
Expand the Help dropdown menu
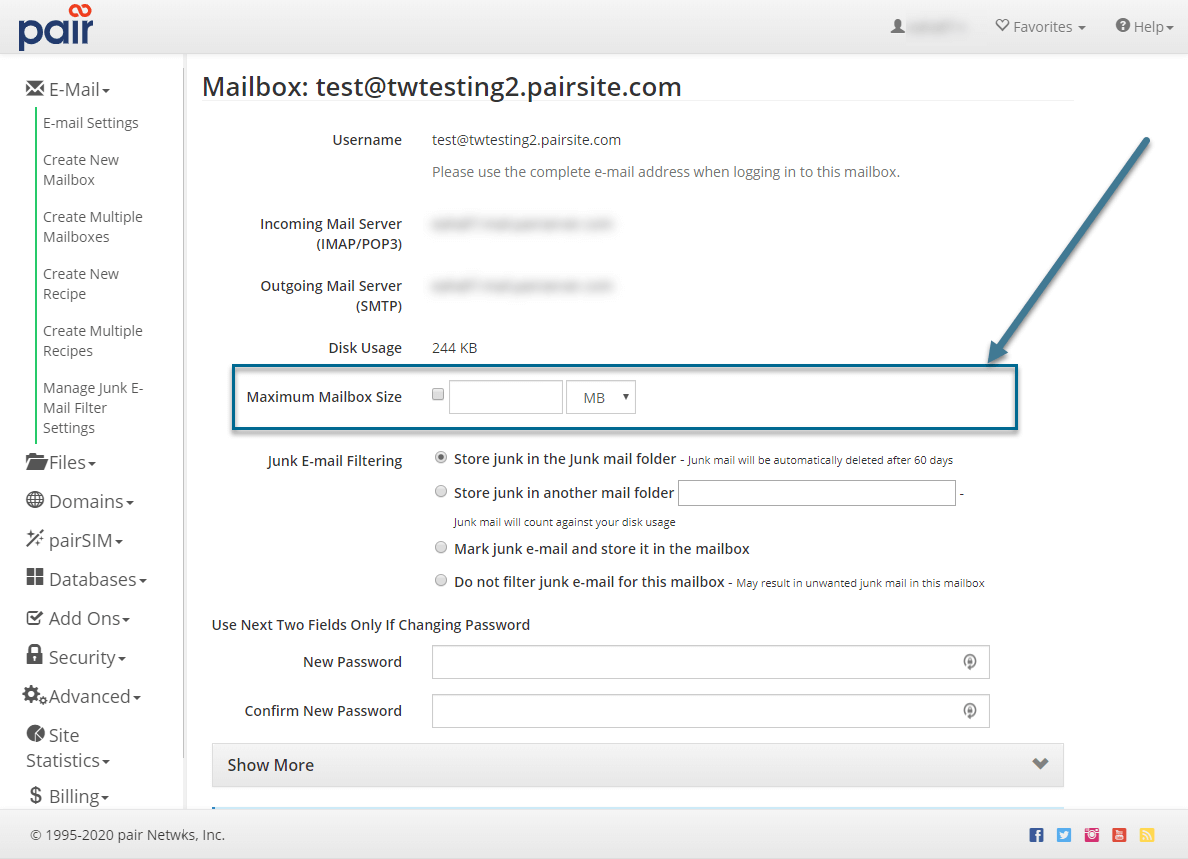(x=1144, y=26)
